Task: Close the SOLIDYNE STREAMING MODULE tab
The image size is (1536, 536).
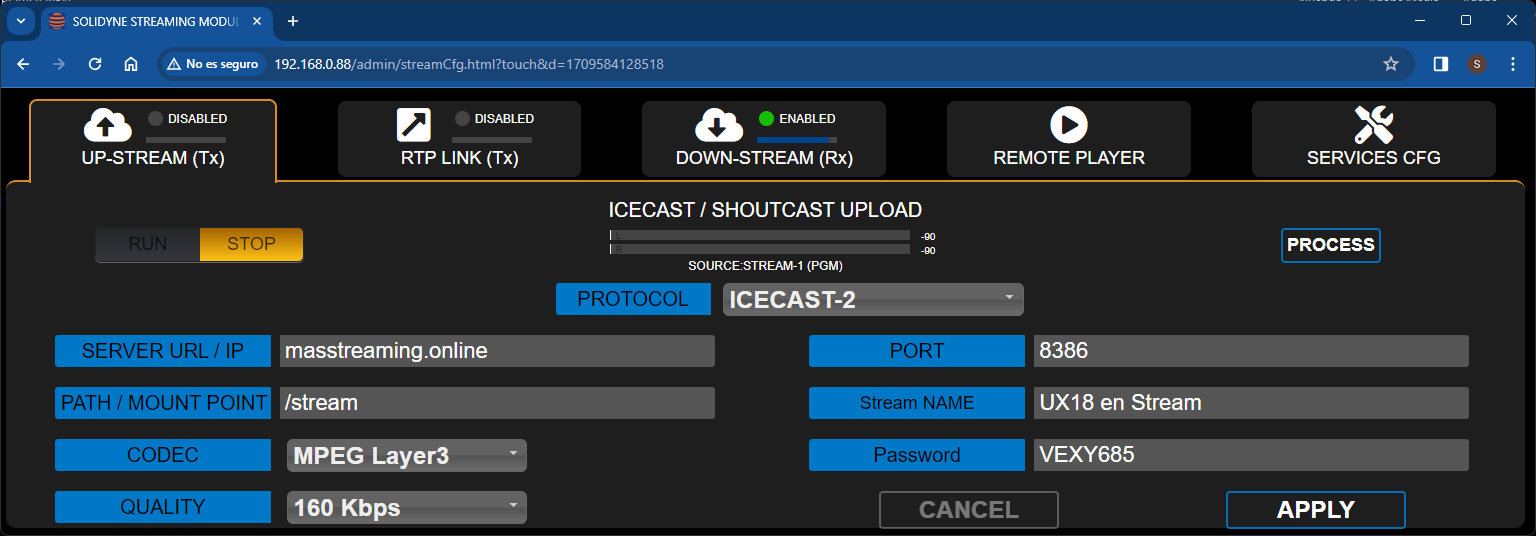Action: pyautogui.click(x=257, y=21)
